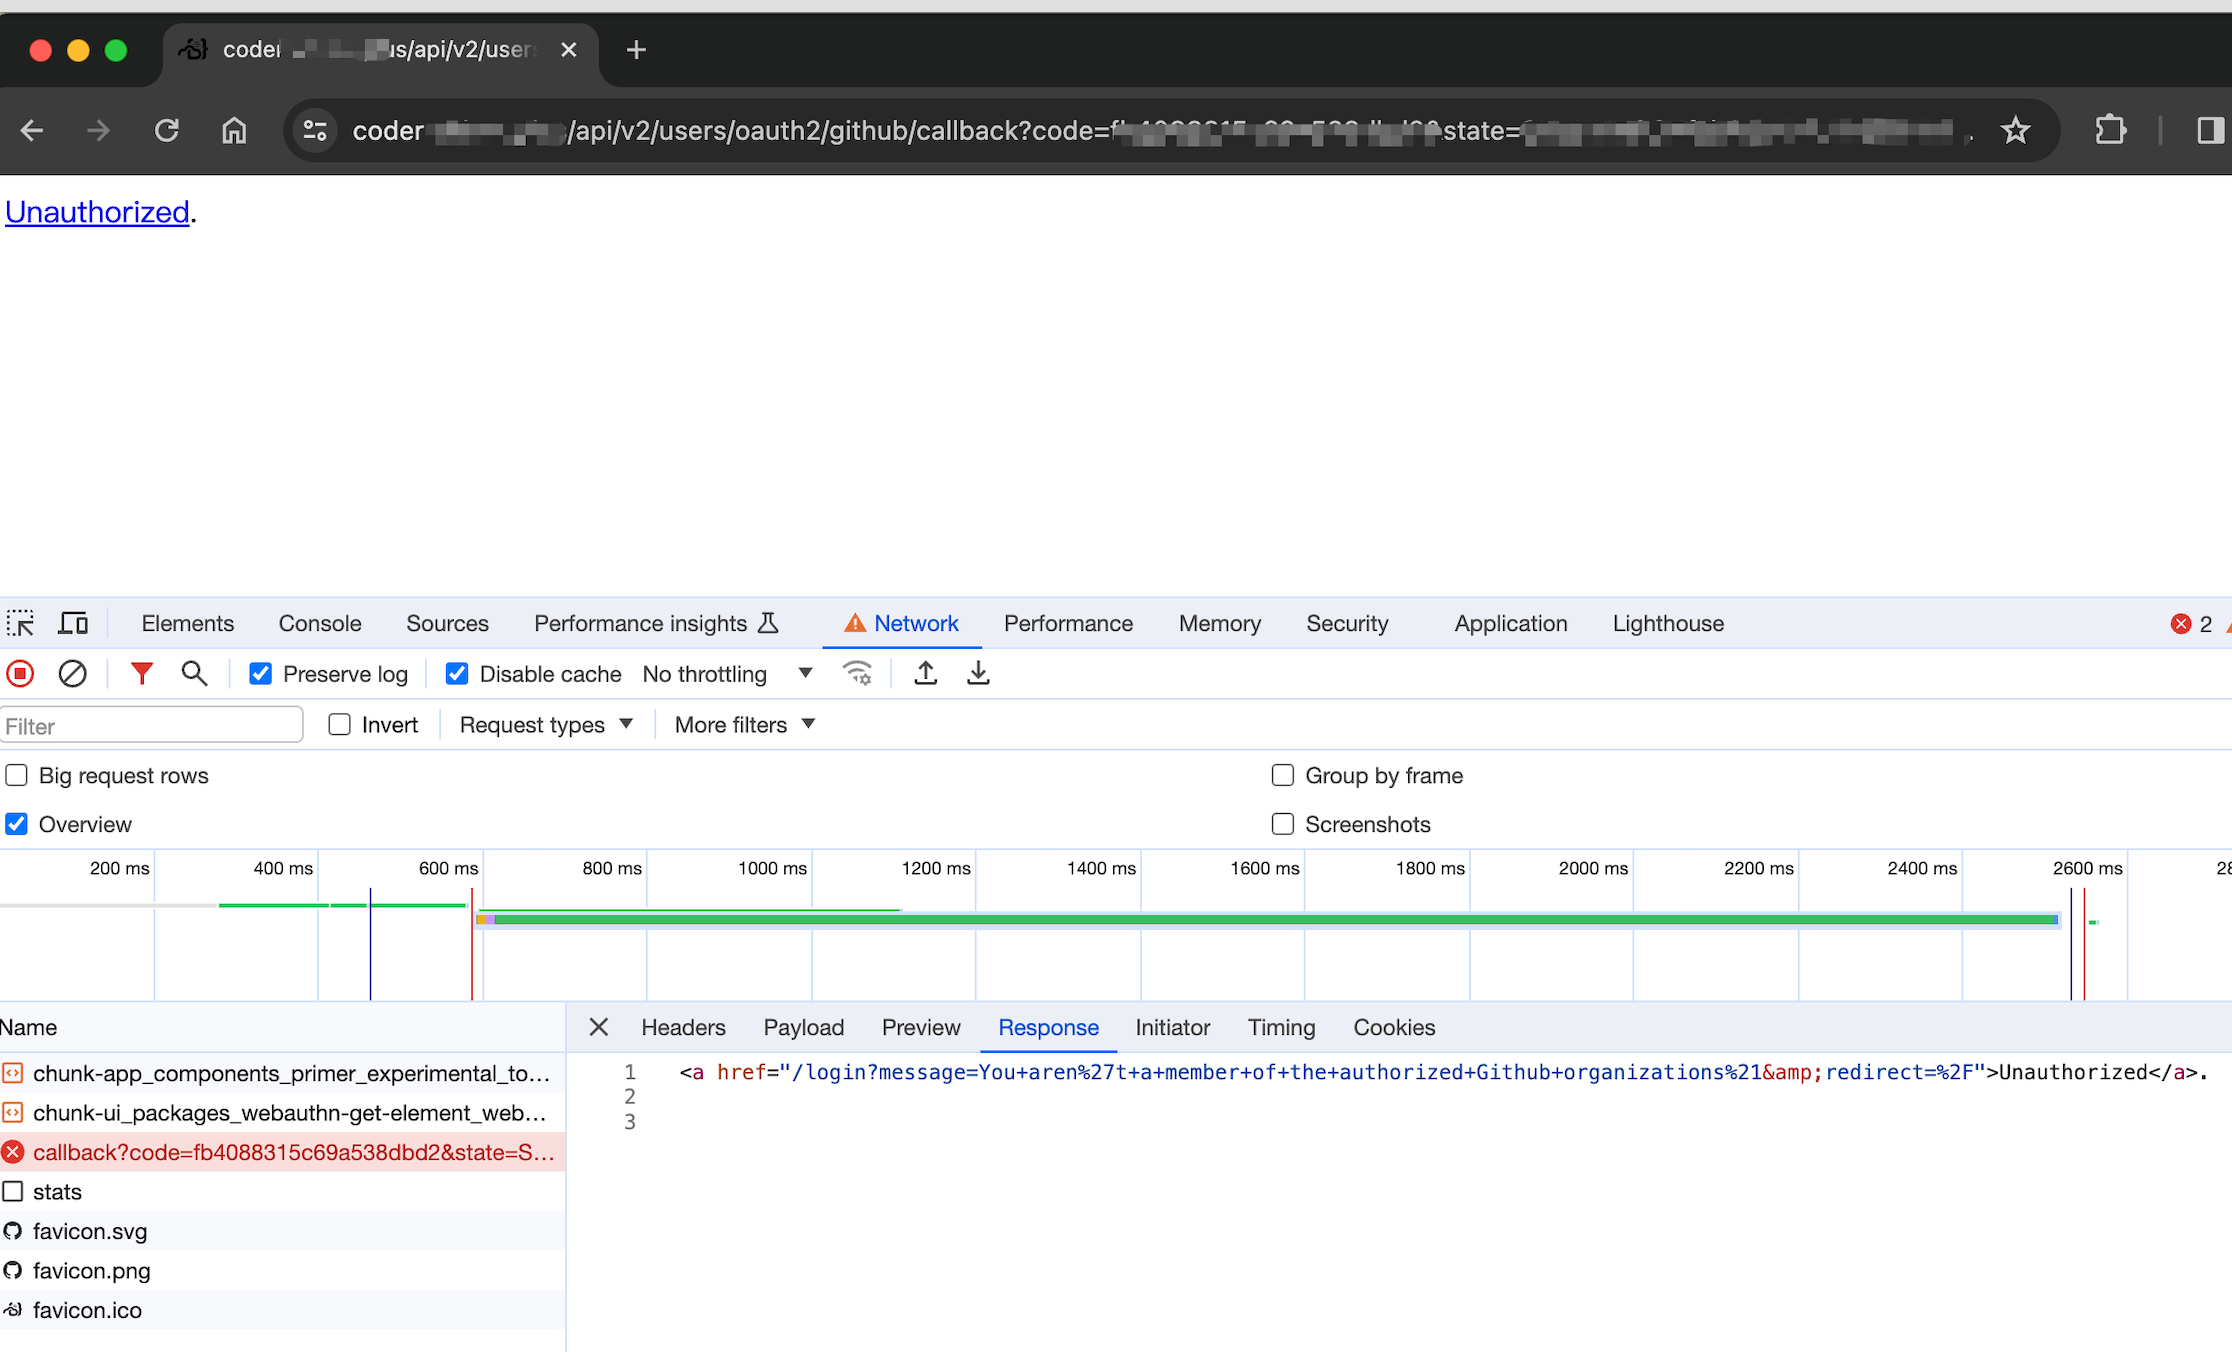Image resolution: width=2232 pixels, height=1352 pixels.
Task: Open the No throttling dropdown
Action: pyautogui.click(x=727, y=674)
